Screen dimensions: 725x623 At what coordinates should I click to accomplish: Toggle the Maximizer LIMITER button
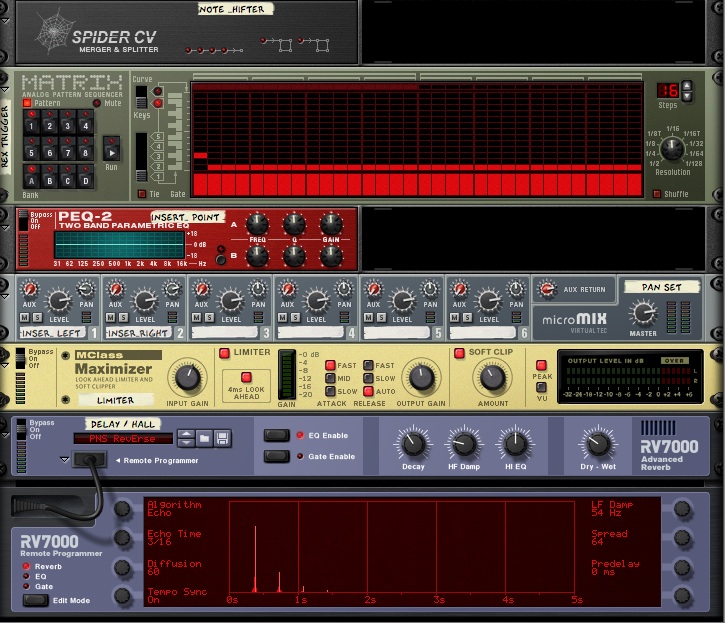tap(224, 353)
